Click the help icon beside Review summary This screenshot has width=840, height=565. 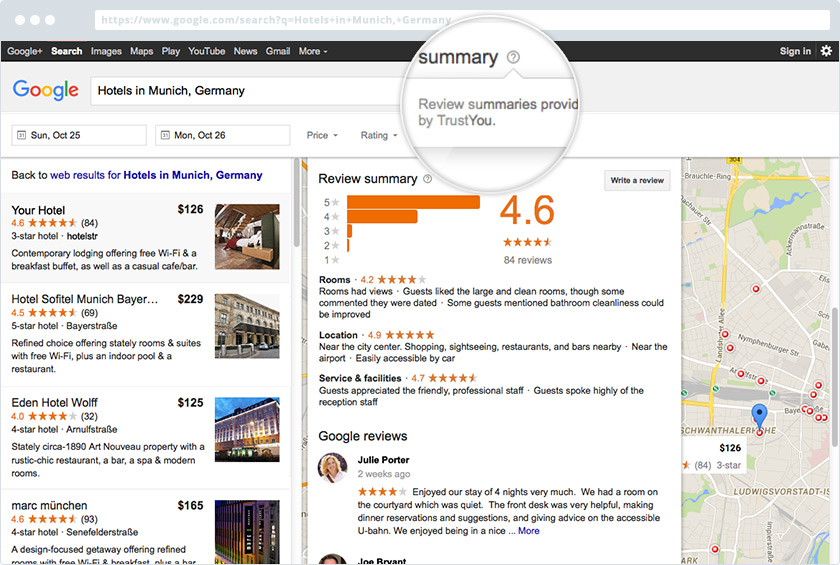coord(428,179)
